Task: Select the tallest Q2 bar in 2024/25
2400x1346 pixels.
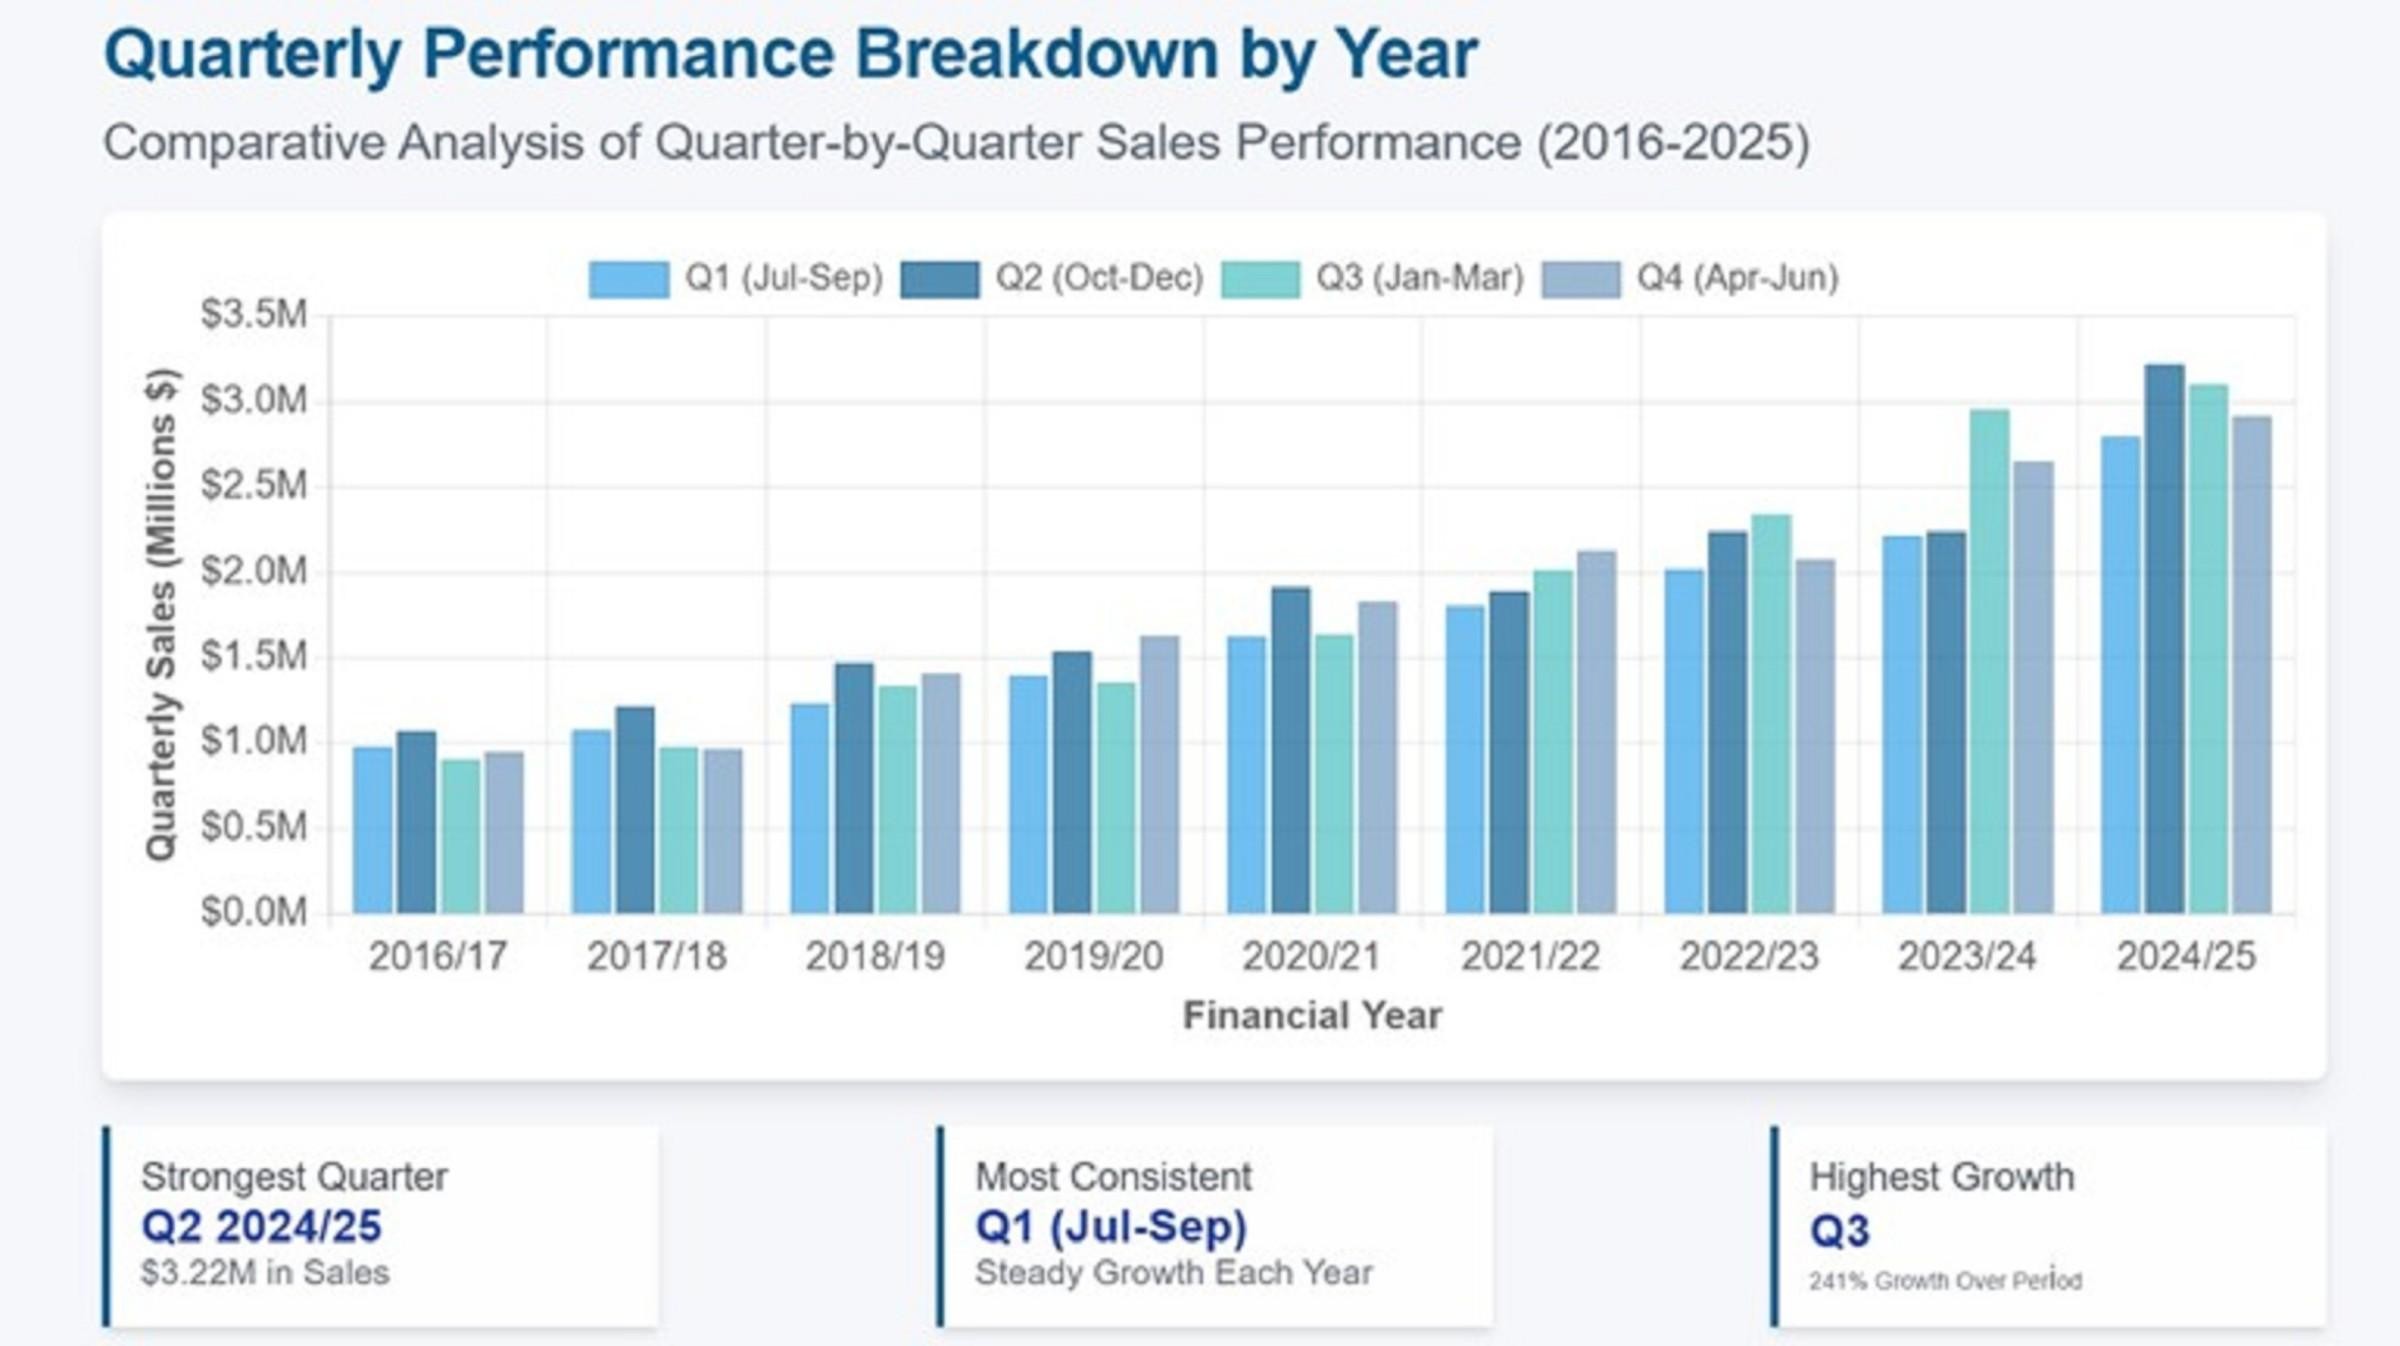Action: pyautogui.click(x=2164, y=640)
